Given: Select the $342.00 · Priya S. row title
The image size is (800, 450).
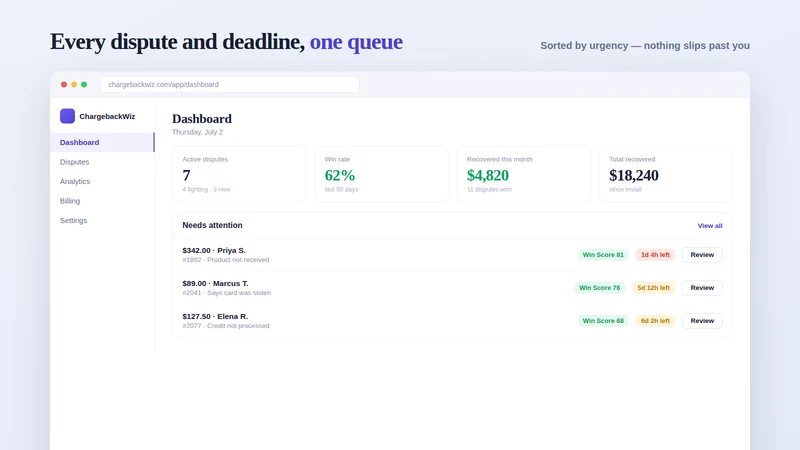Looking at the screenshot, I should point(214,250).
